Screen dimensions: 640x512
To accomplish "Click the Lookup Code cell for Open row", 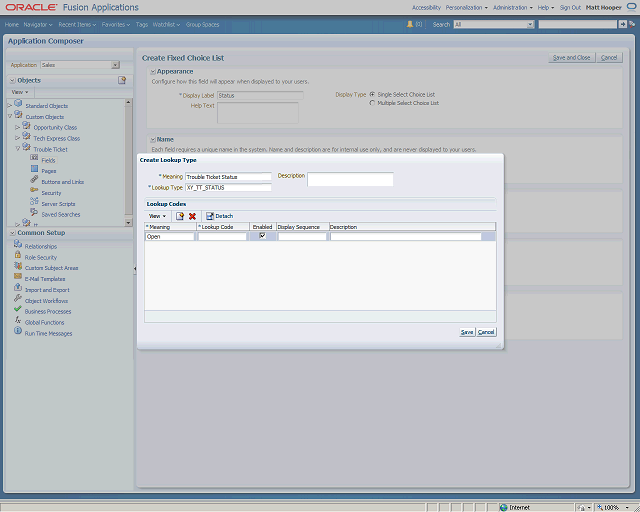I will pos(222,236).
